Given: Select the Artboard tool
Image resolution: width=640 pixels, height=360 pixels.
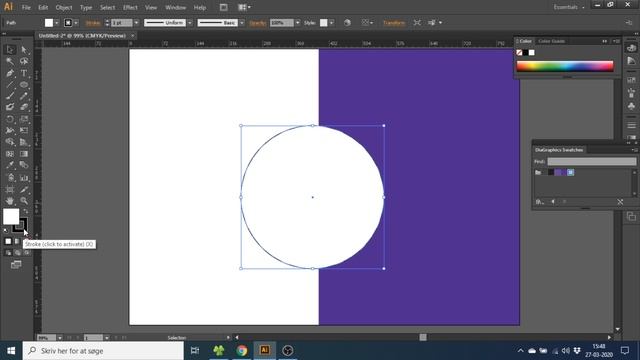Looking at the screenshot, I should 10,189.
